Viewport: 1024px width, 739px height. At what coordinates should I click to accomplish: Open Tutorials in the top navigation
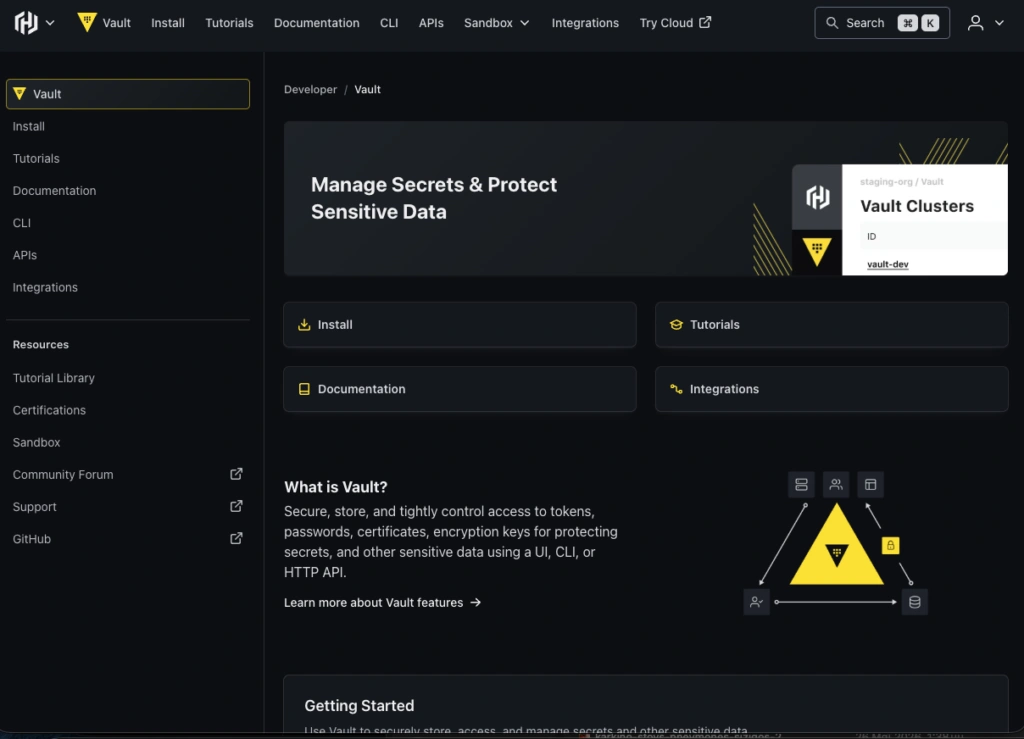click(x=229, y=23)
